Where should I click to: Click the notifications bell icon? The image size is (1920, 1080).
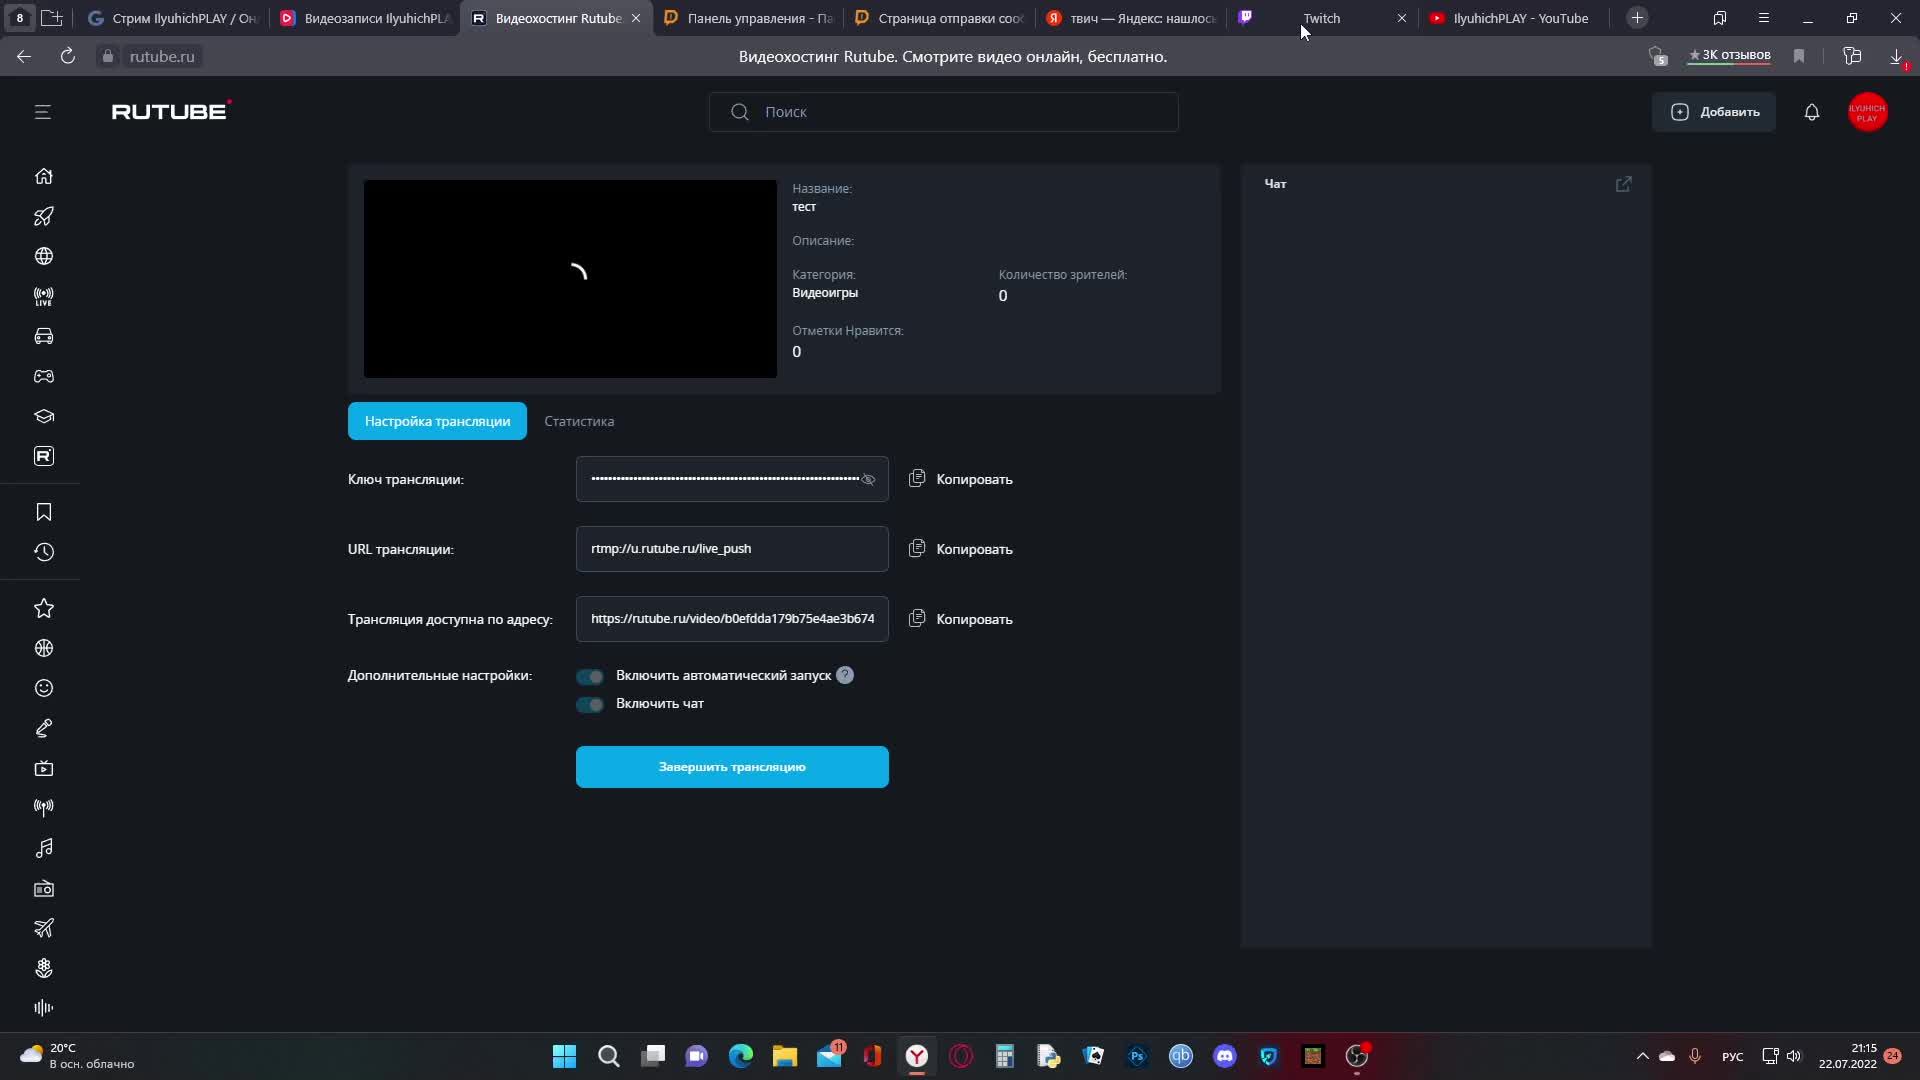click(x=1811, y=112)
